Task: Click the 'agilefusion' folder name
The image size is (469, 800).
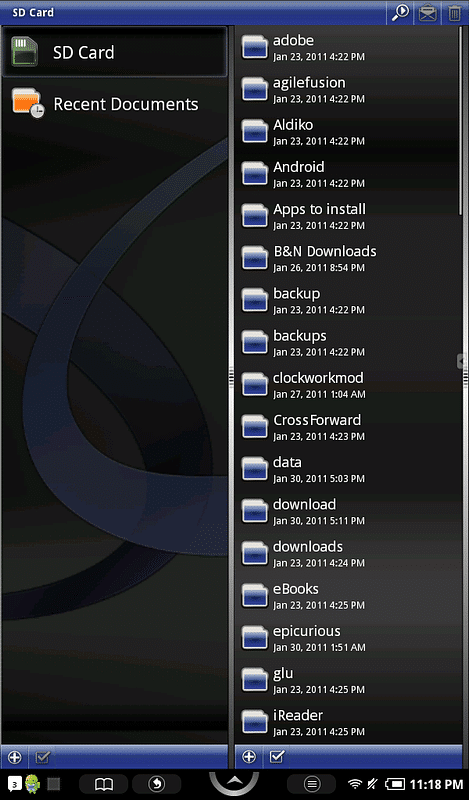Action: click(x=309, y=83)
